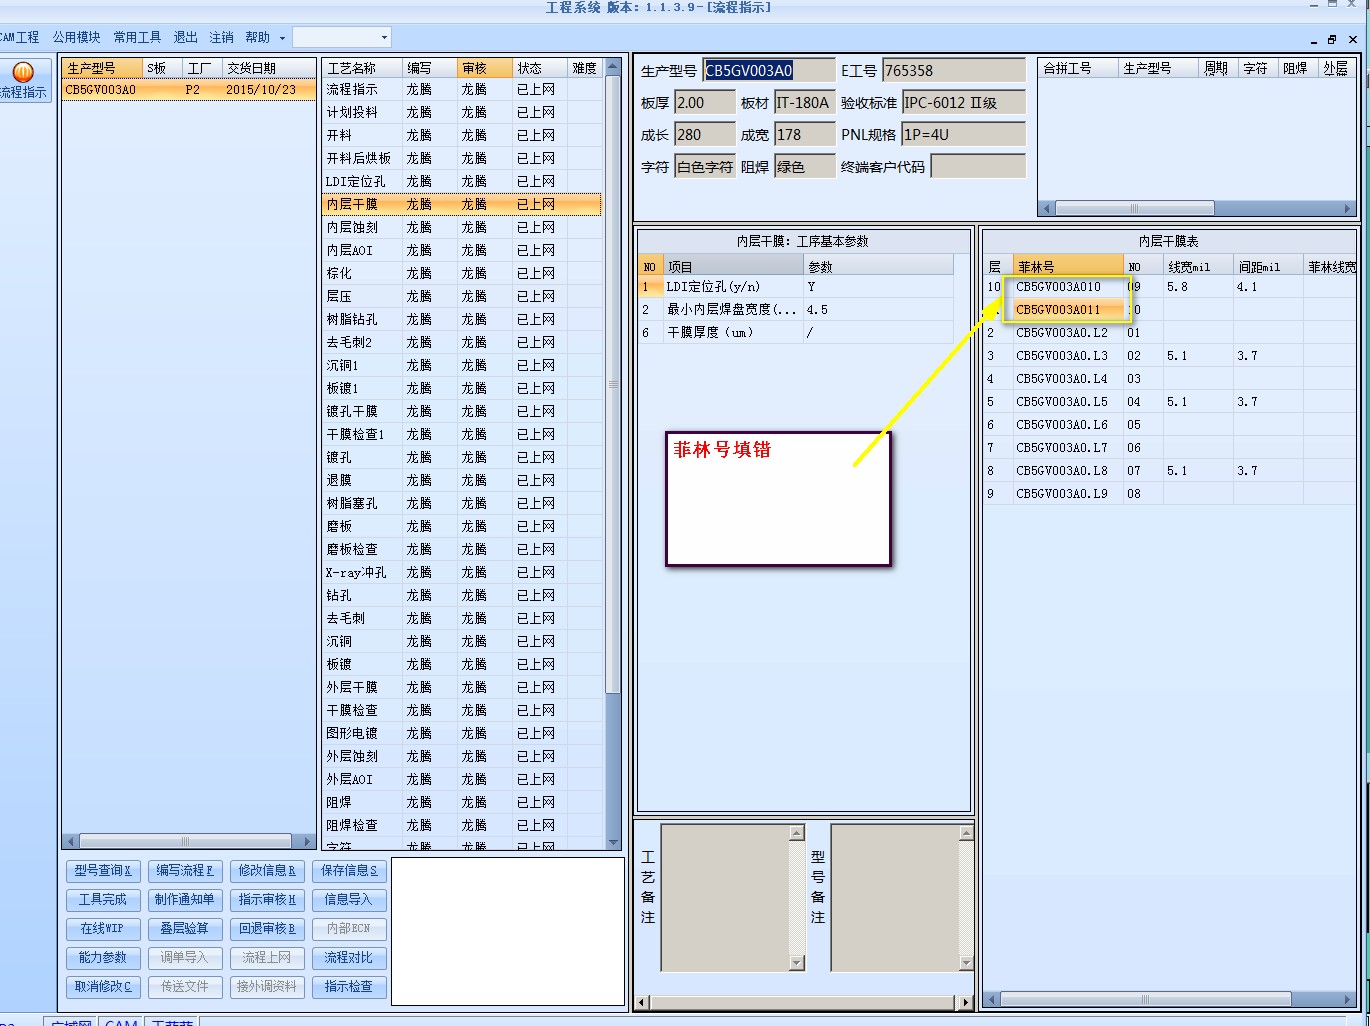Click the 板厚 field showing 2.00
The image size is (1370, 1026).
(704, 102)
